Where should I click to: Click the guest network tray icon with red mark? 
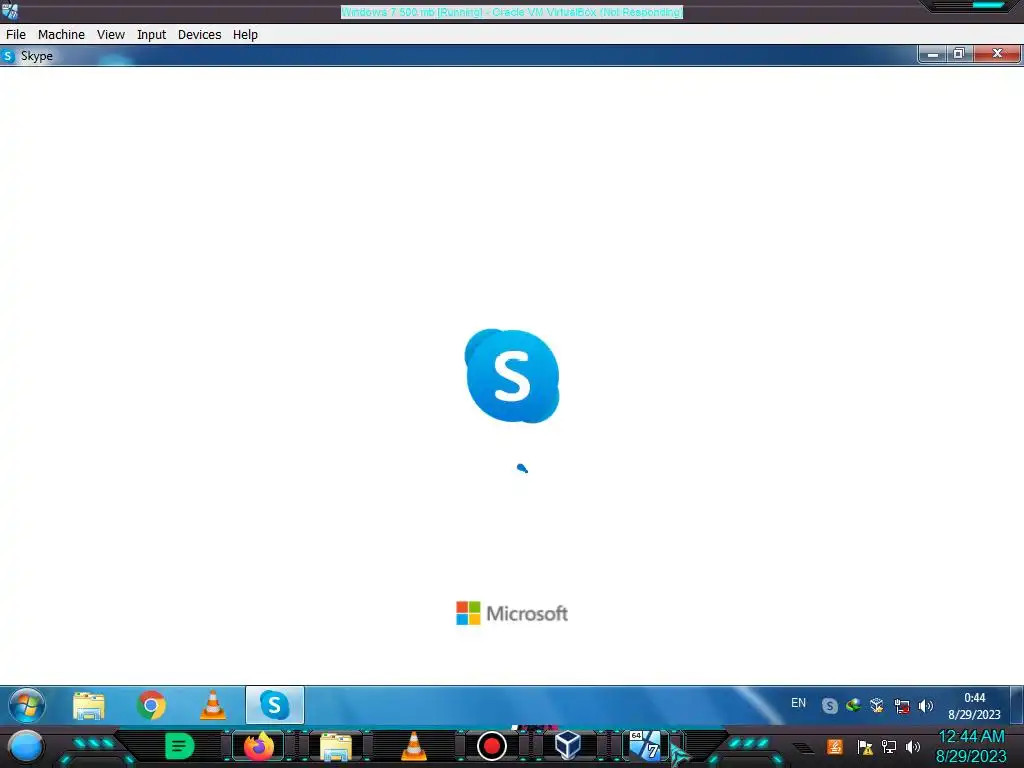coord(902,706)
